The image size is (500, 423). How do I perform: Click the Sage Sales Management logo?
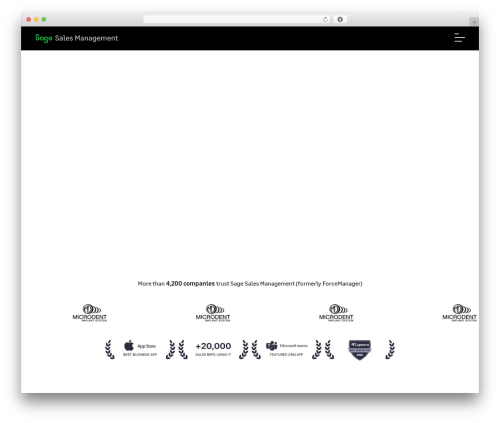(x=76, y=38)
